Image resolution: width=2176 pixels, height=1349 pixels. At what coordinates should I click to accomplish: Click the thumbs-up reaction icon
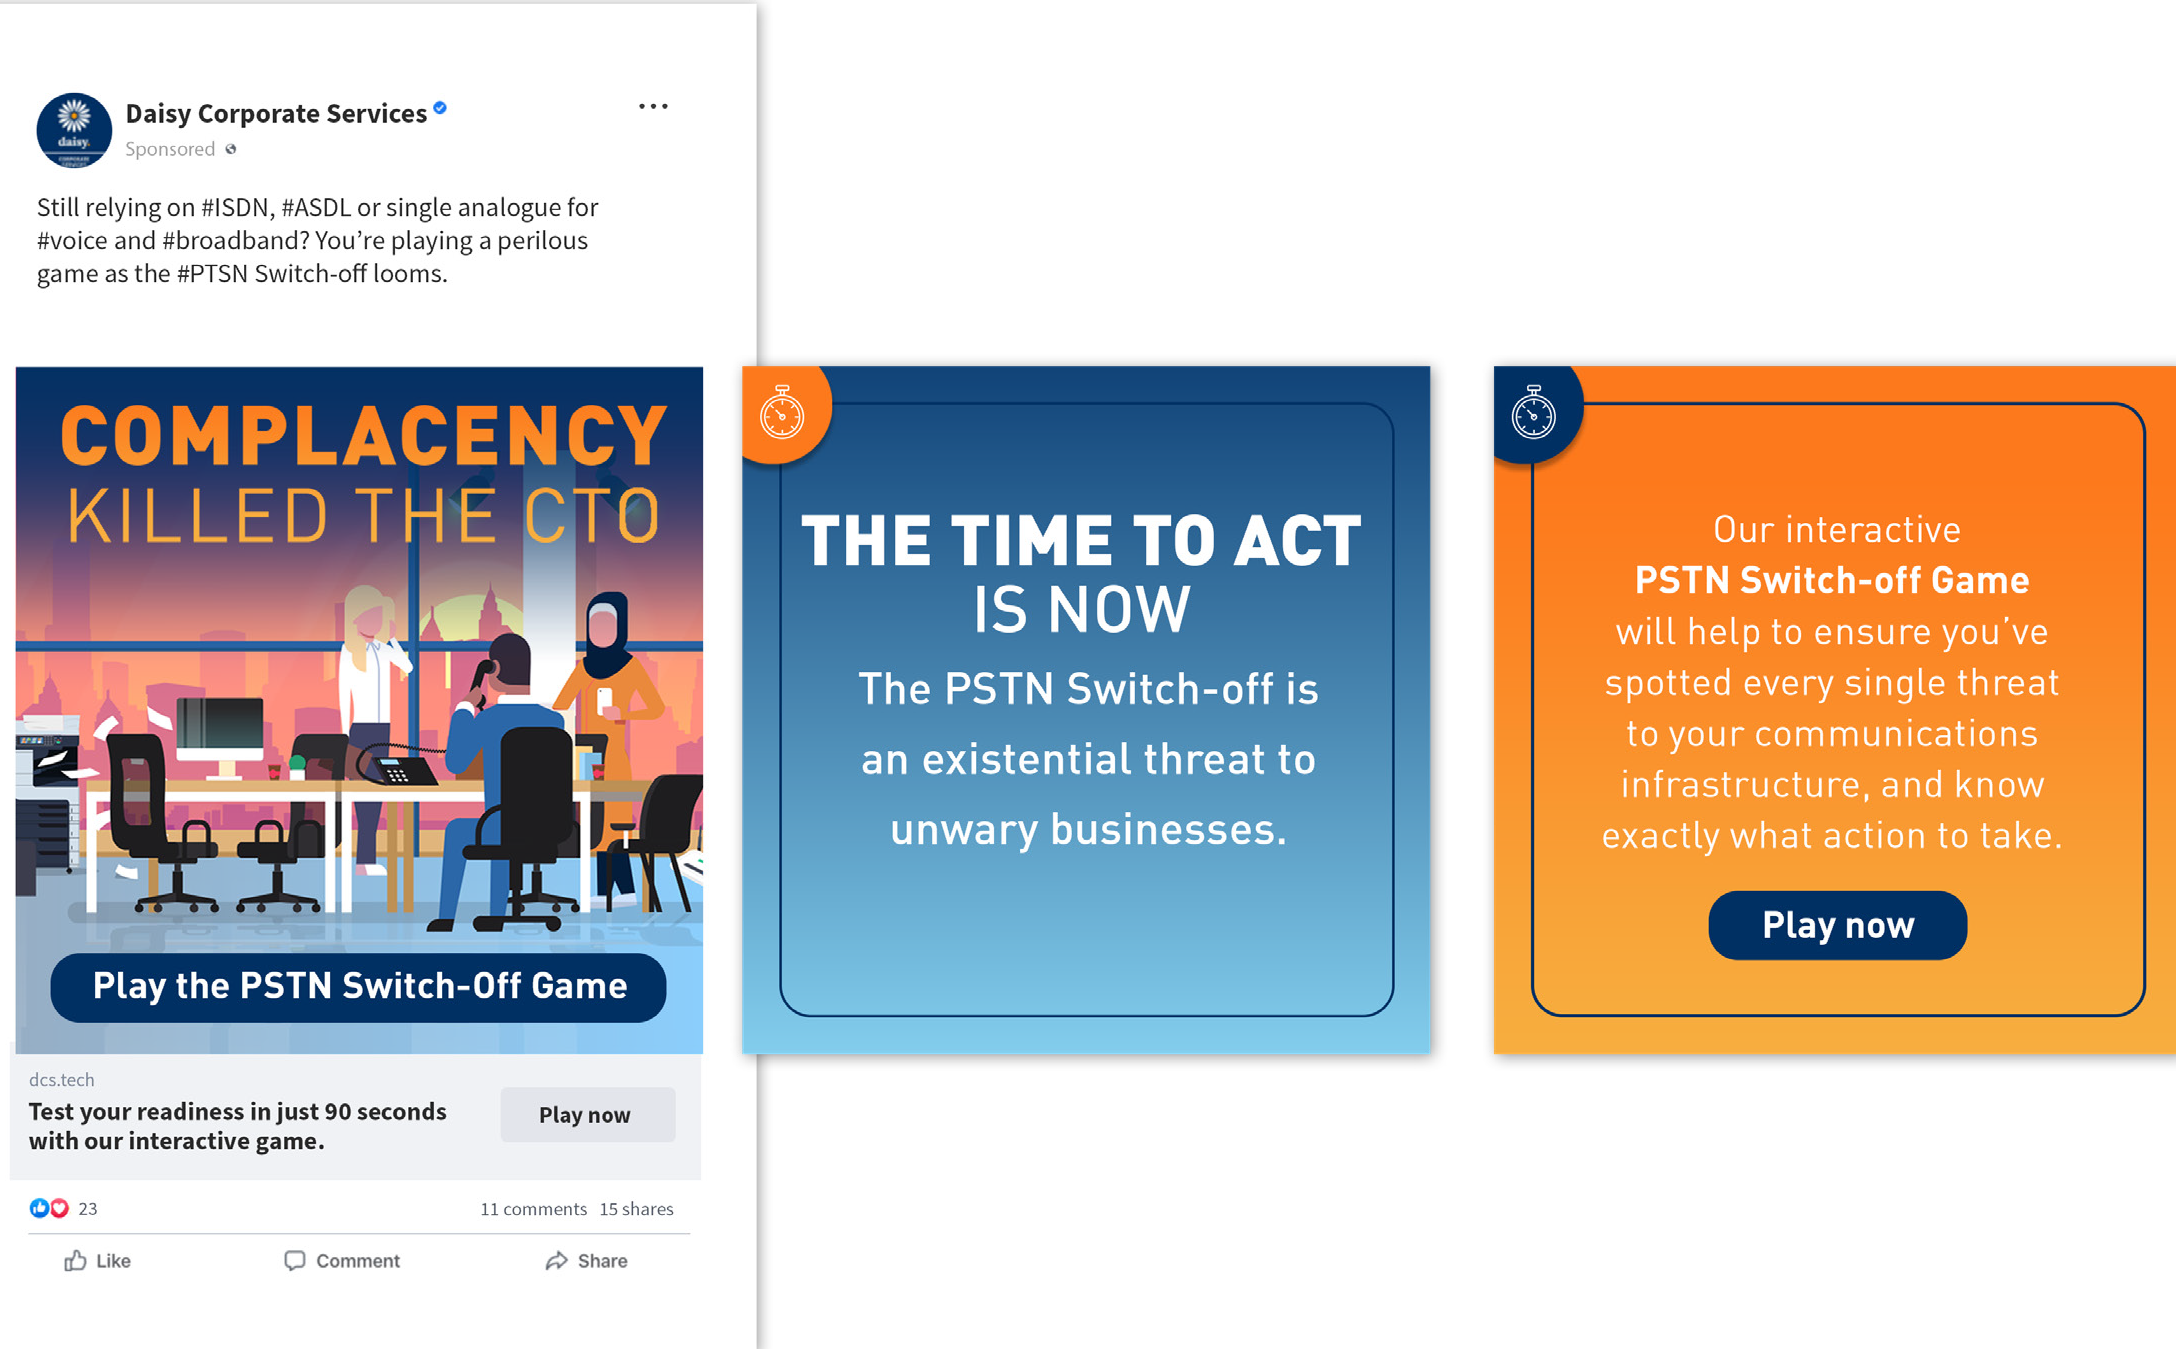[x=39, y=1208]
